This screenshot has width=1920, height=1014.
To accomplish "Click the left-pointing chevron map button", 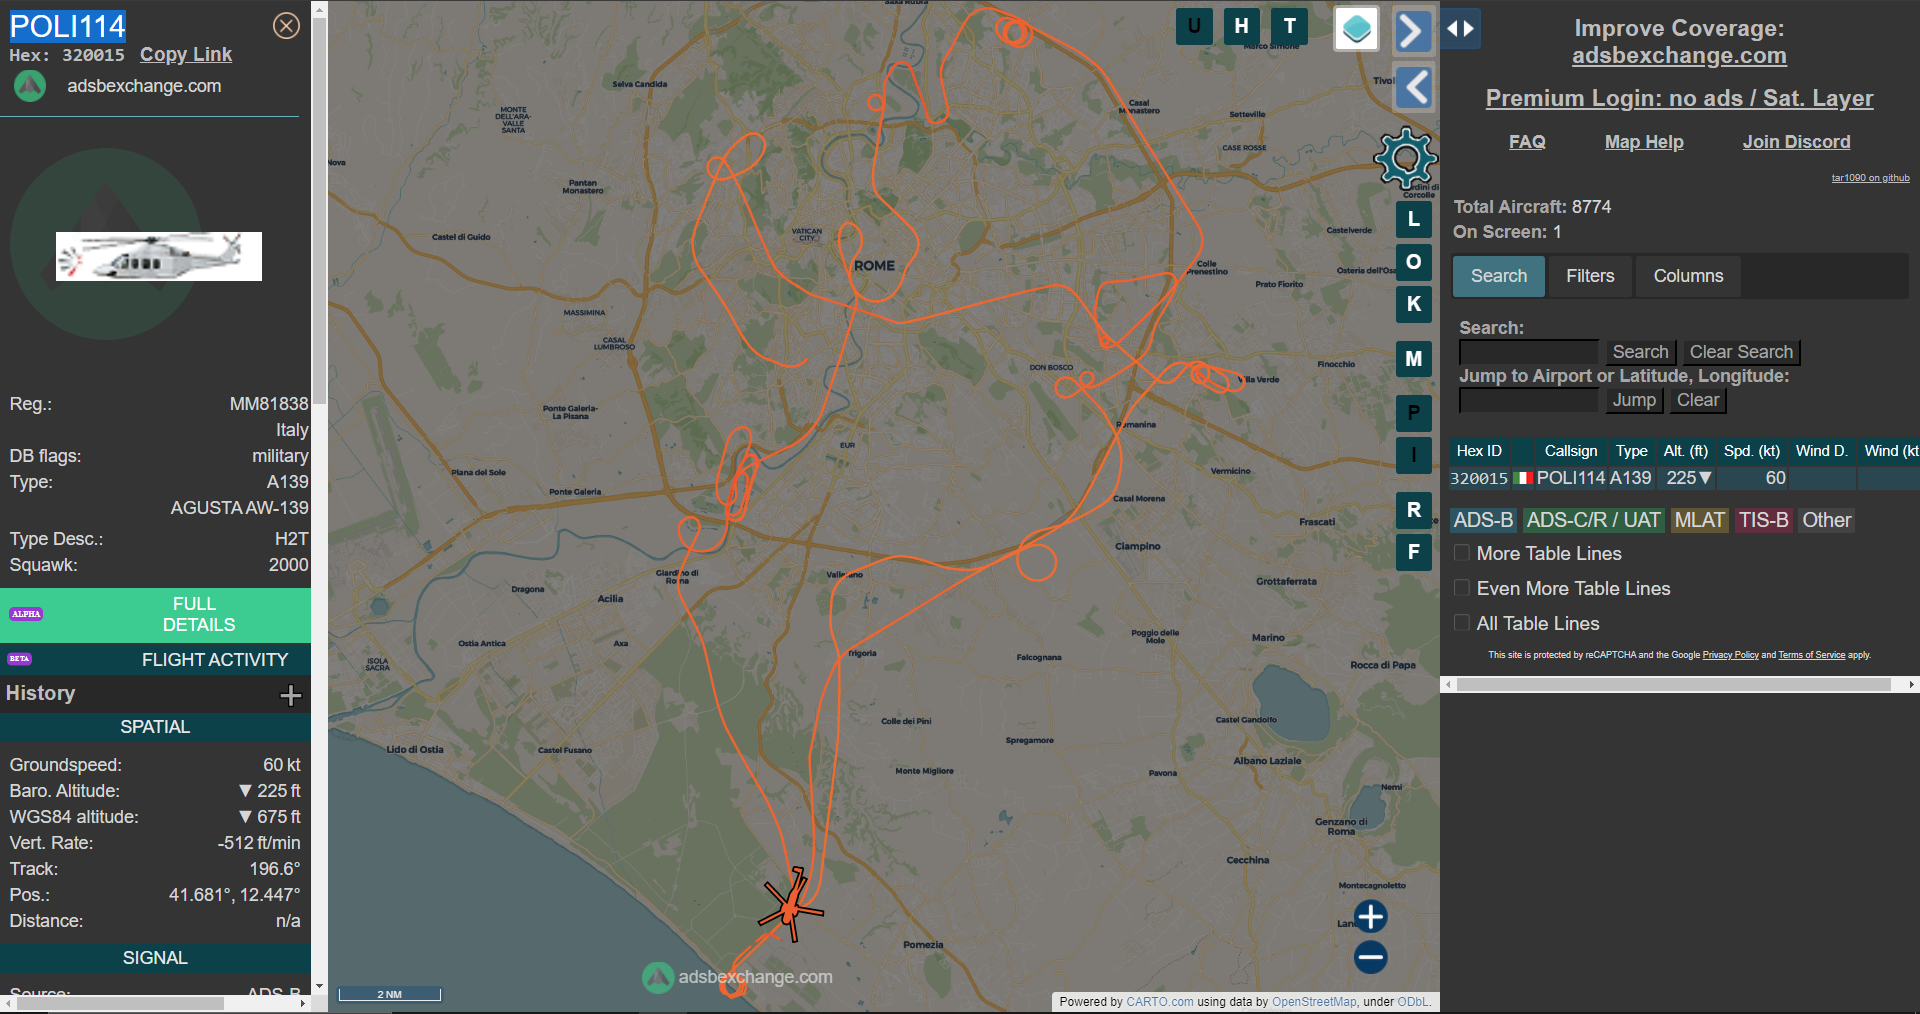I will (x=1415, y=88).
